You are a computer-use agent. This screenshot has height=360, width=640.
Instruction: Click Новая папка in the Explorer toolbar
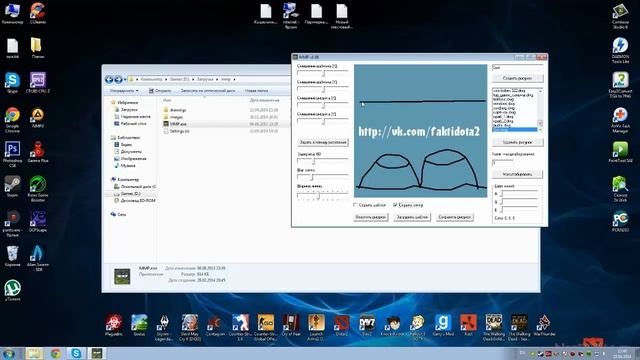point(256,91)
